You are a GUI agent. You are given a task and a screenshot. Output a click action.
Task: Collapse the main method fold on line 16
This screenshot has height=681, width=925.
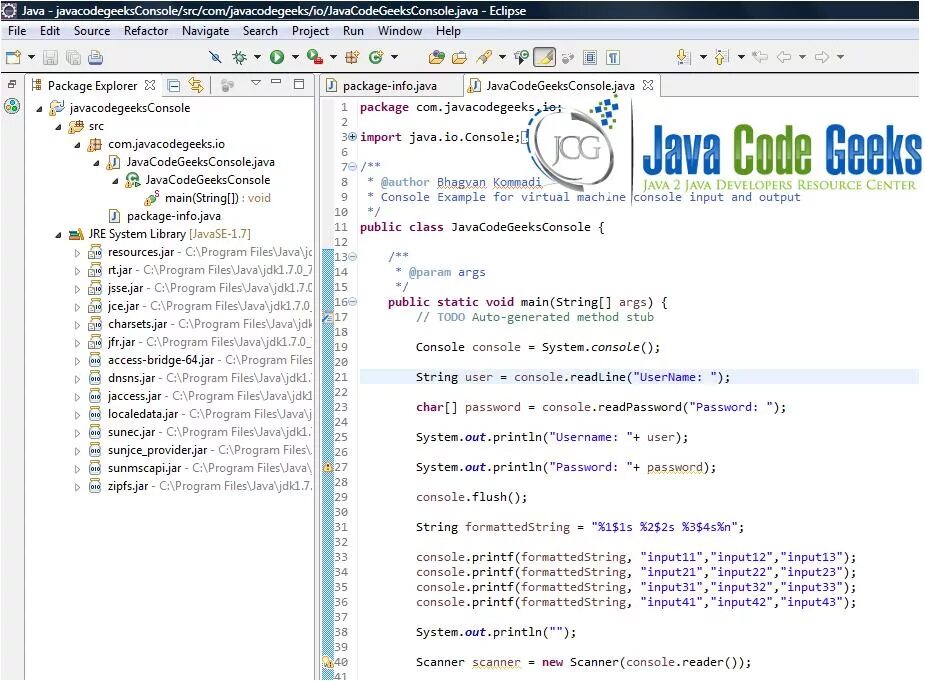[x=352, y=302]
